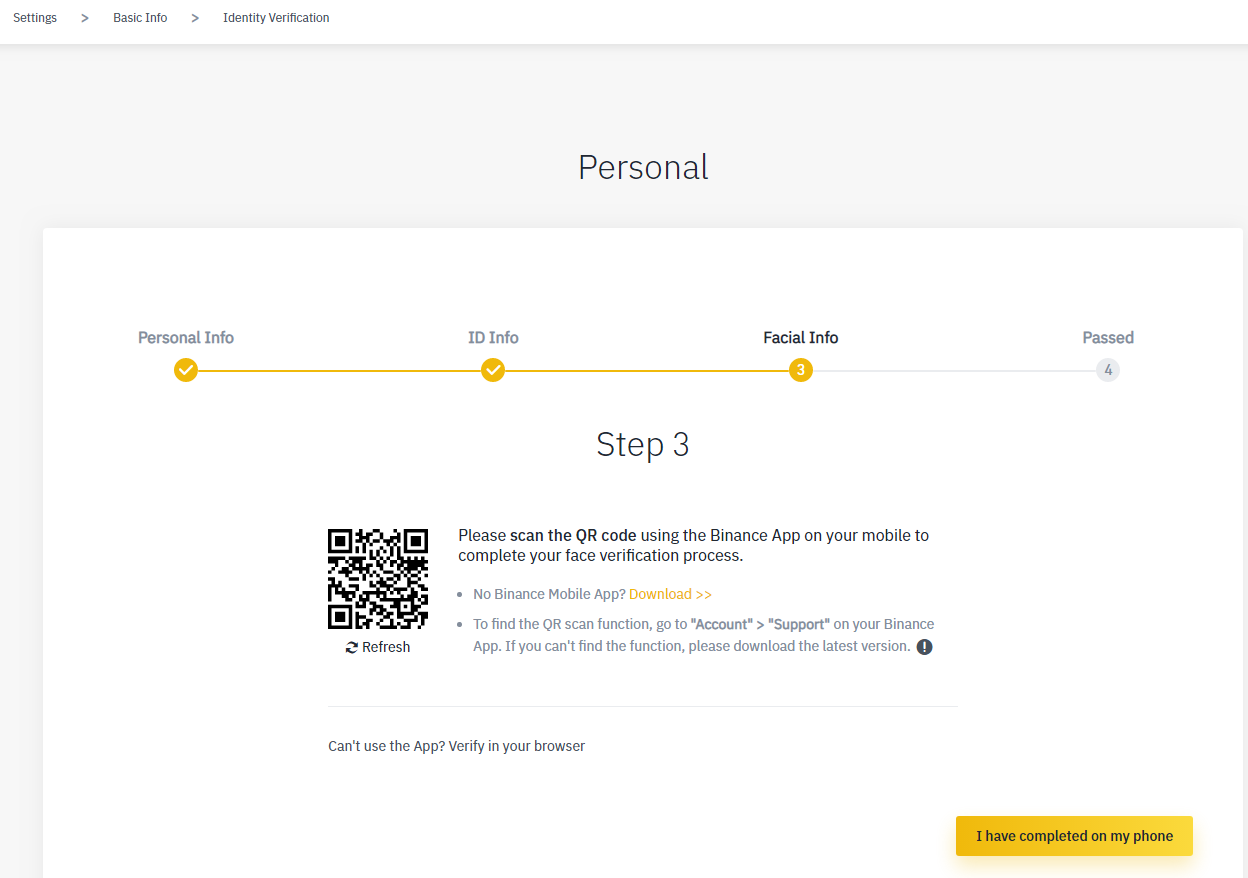Click the Download >> link for Binance App
This screenshot has width=1248, height=878.
(x=670, y=593)
